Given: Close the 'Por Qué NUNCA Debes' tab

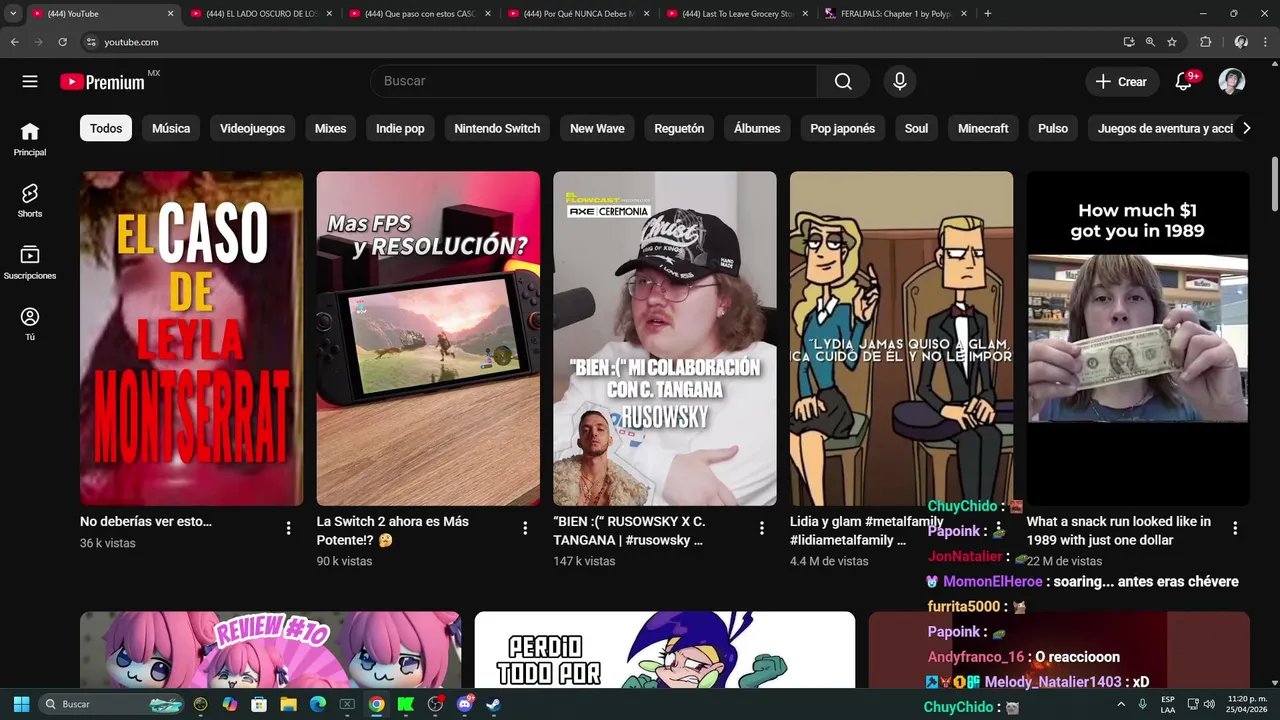Looking at the screenshot, I should coord(646,14).
